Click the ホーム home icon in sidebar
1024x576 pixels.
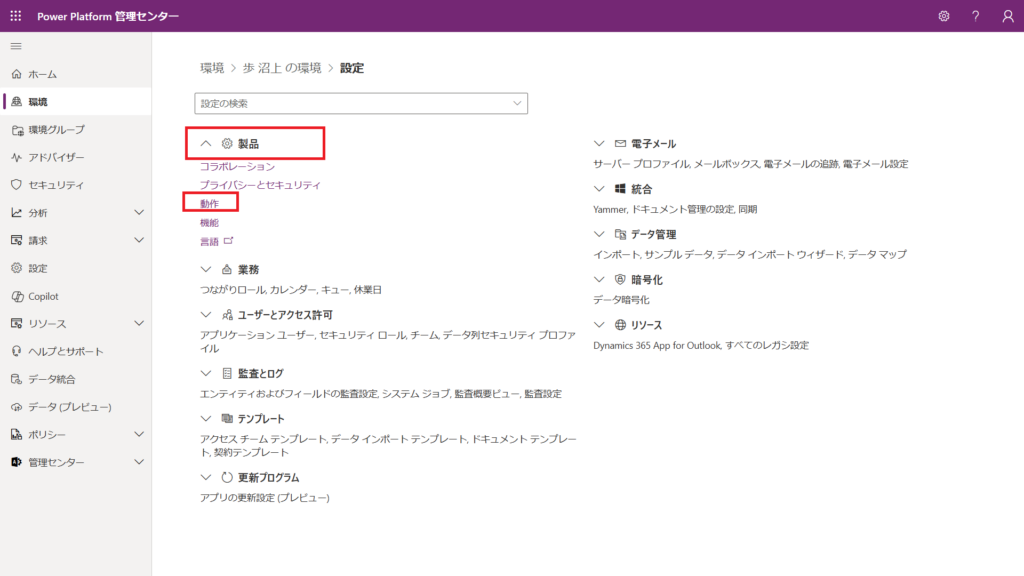pos(16,74)
